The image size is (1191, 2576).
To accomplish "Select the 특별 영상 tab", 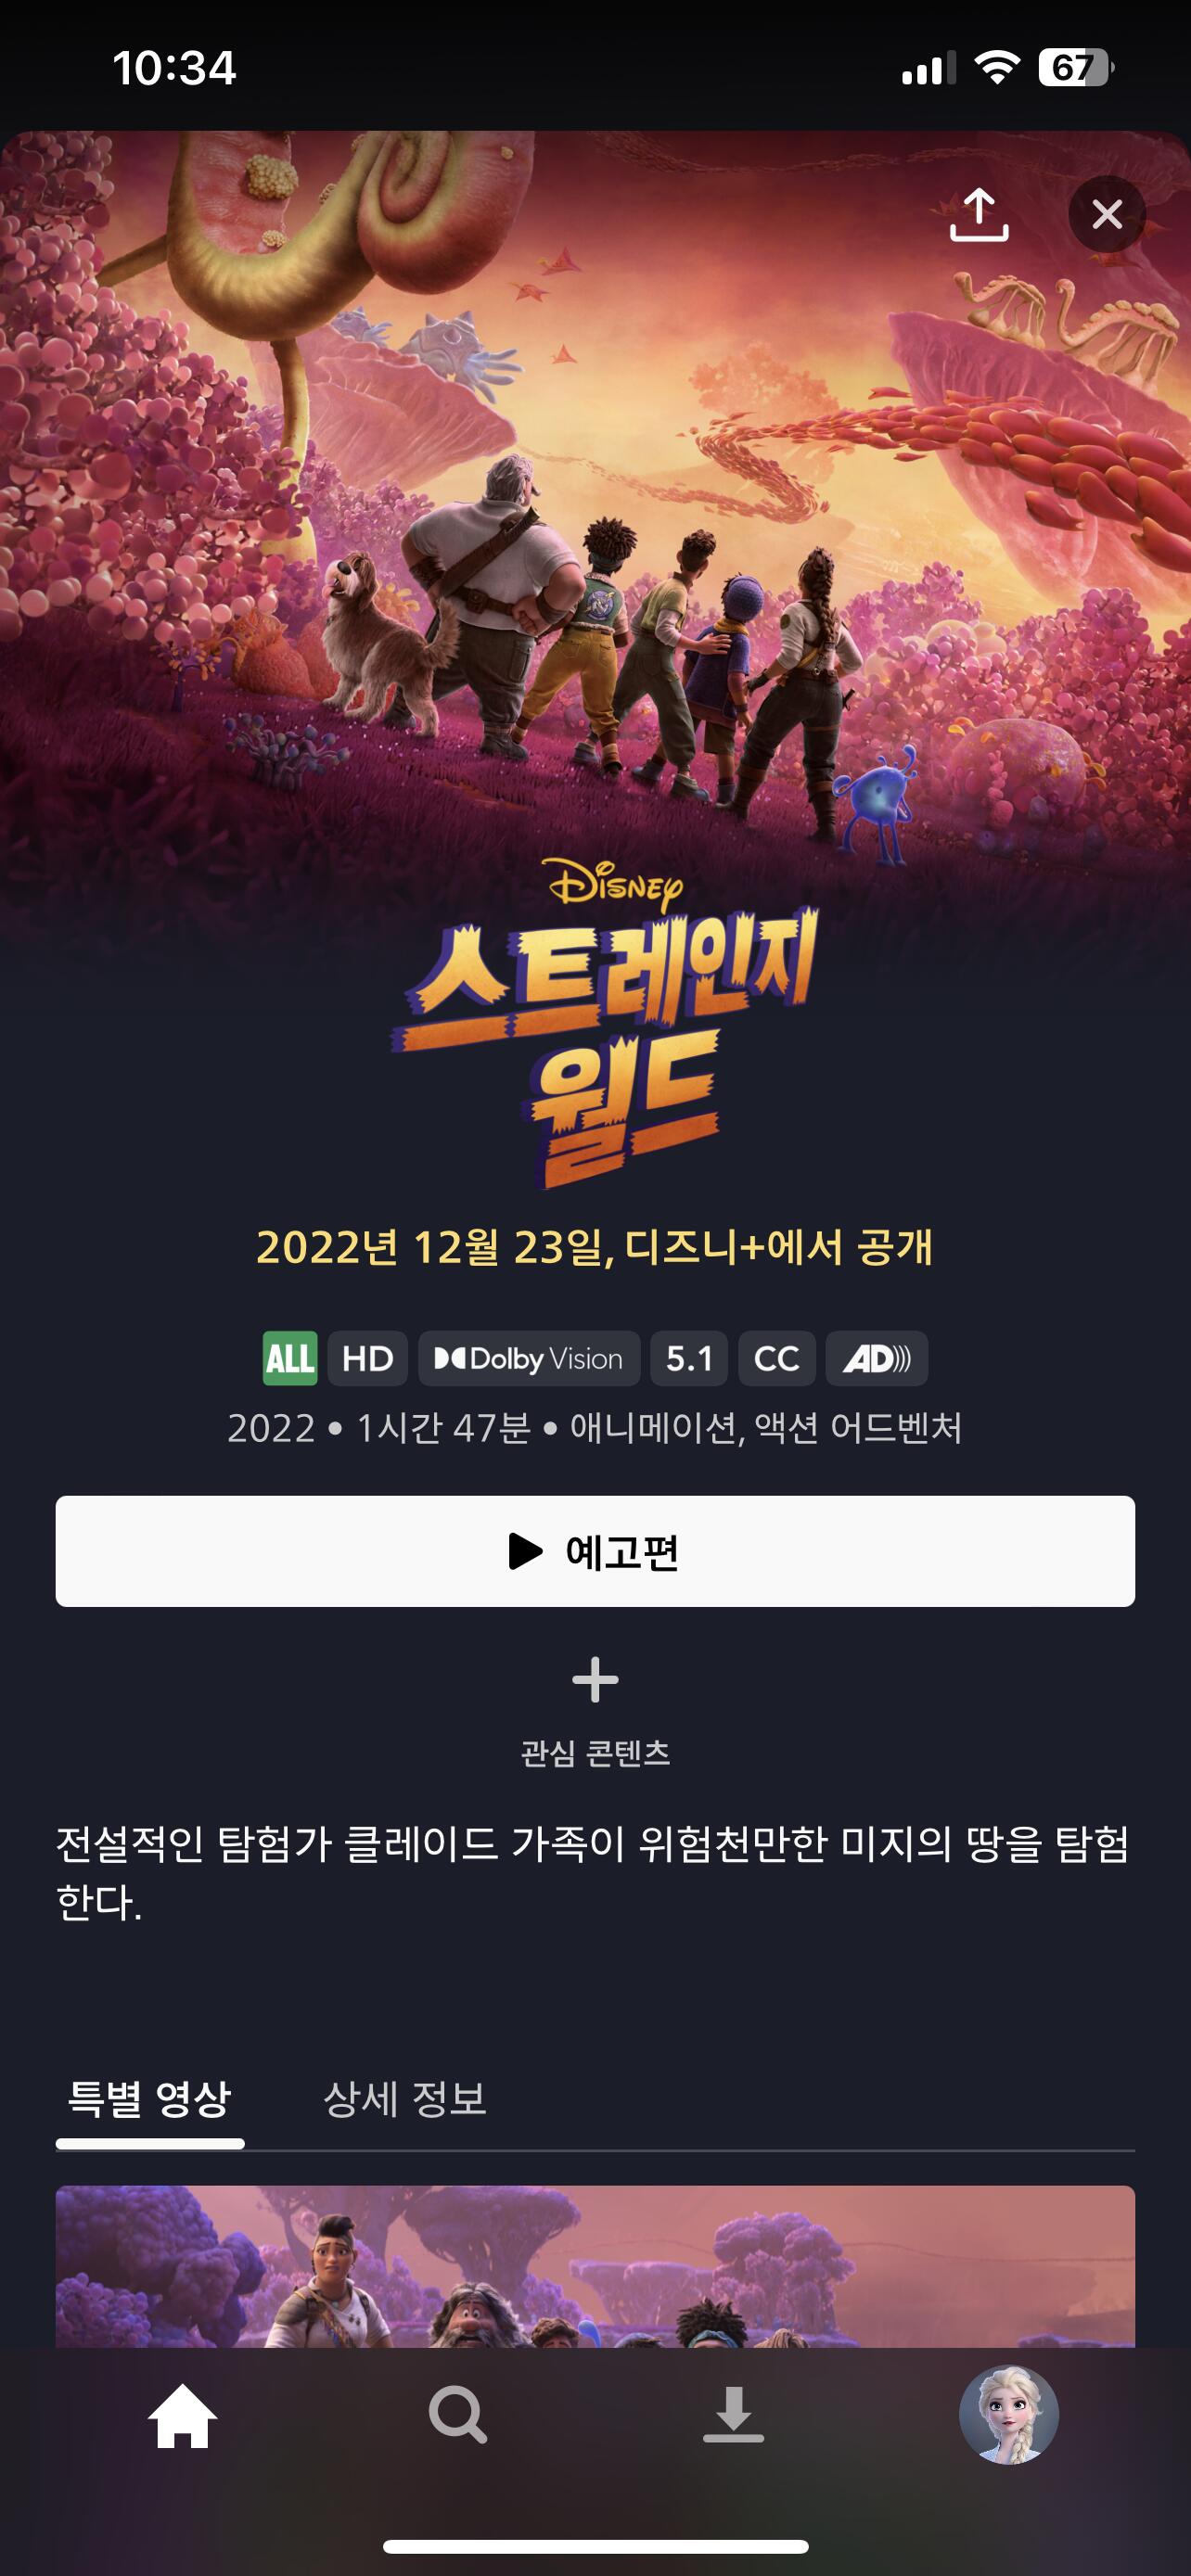I will pos(150,2097).
